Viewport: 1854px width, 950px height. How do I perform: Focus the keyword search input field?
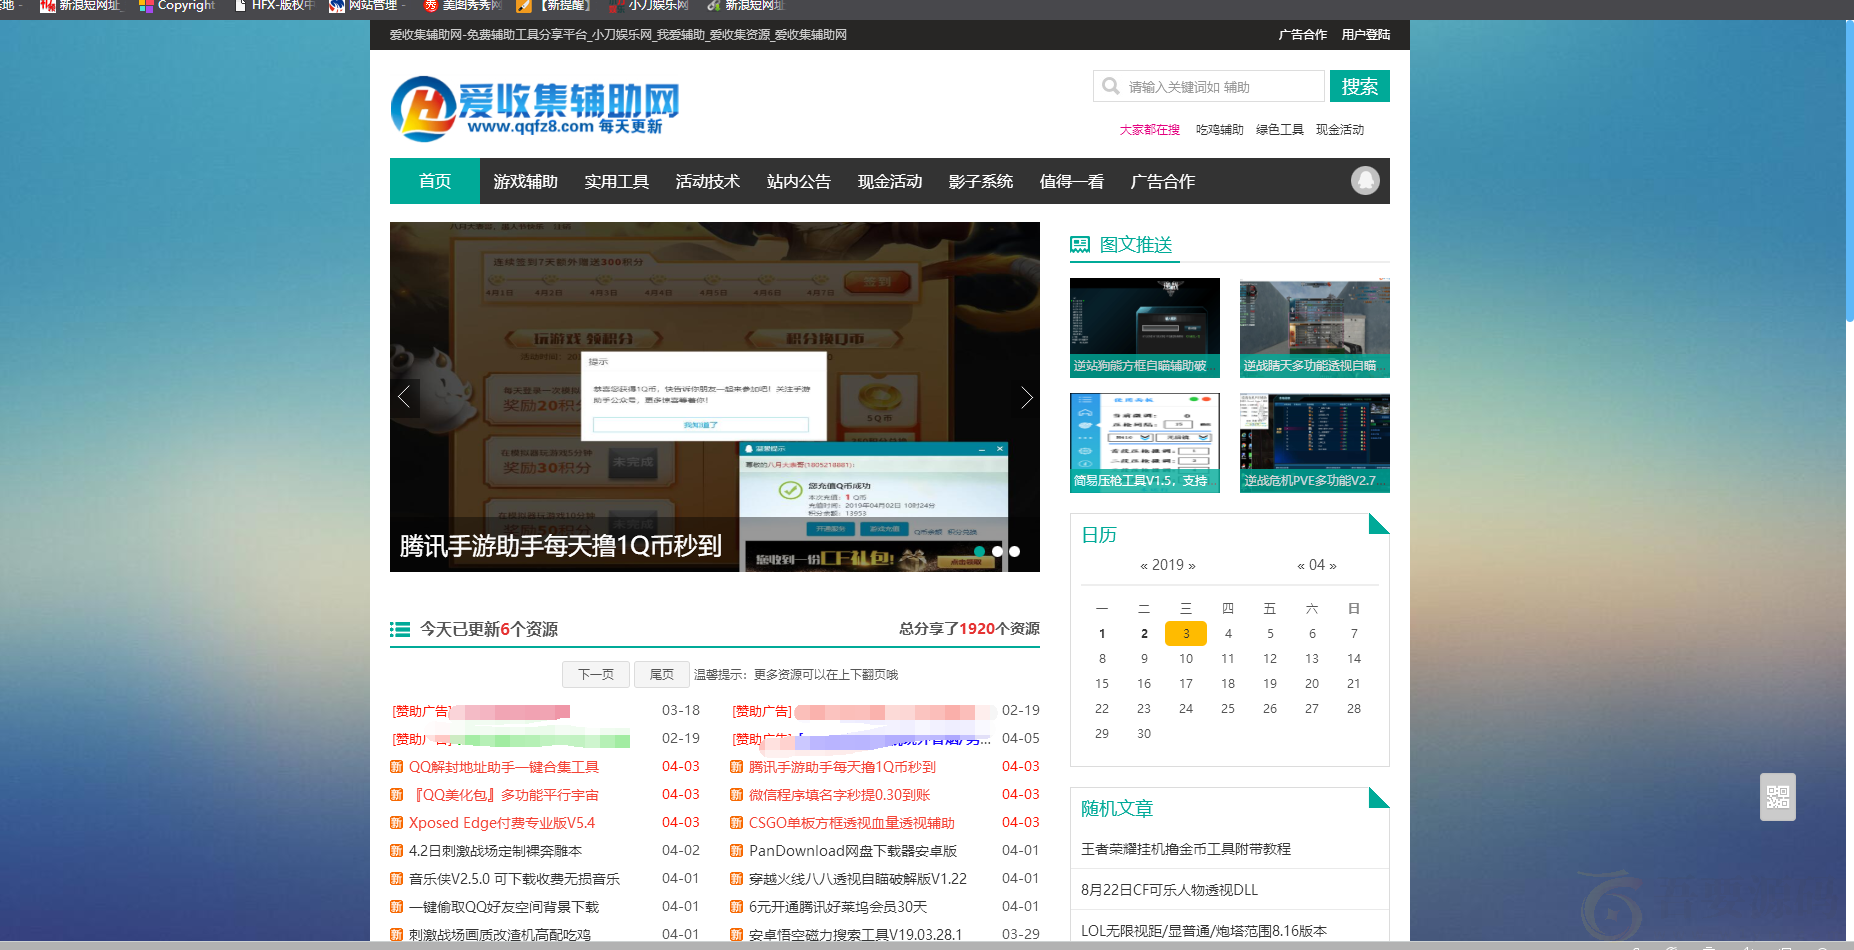point(1209,86)
